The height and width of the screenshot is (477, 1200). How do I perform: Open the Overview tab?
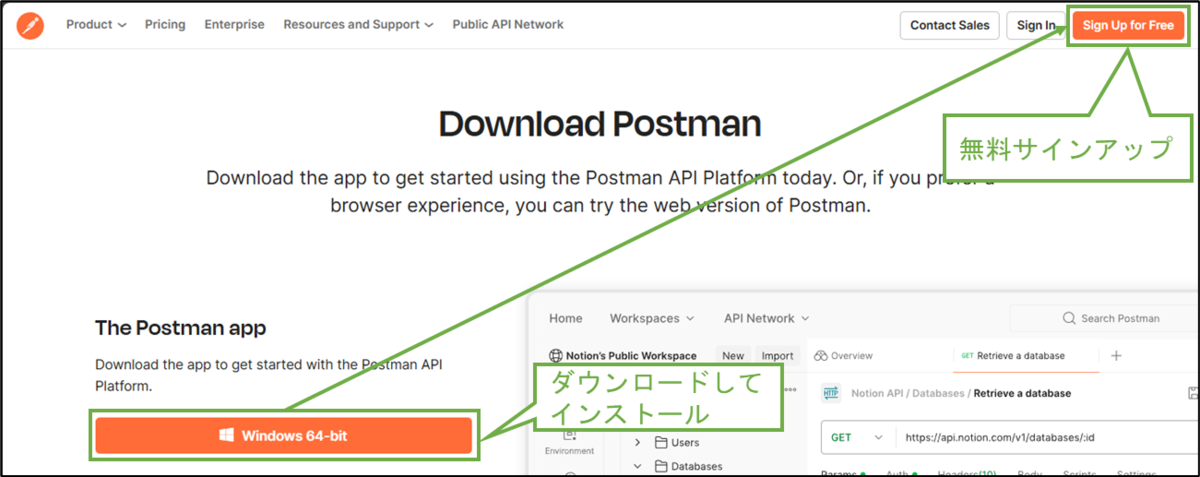(x=844, y=356)
